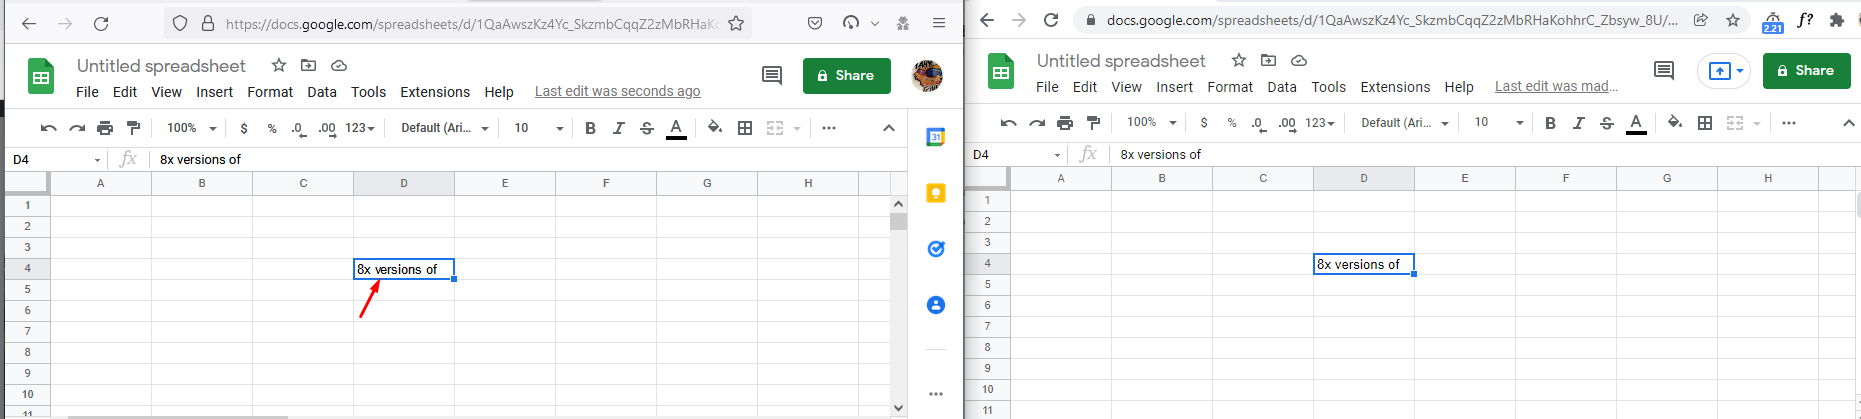
Task: Click left window vertical scrollbar thumb
Action: click(x=898, y=222)
